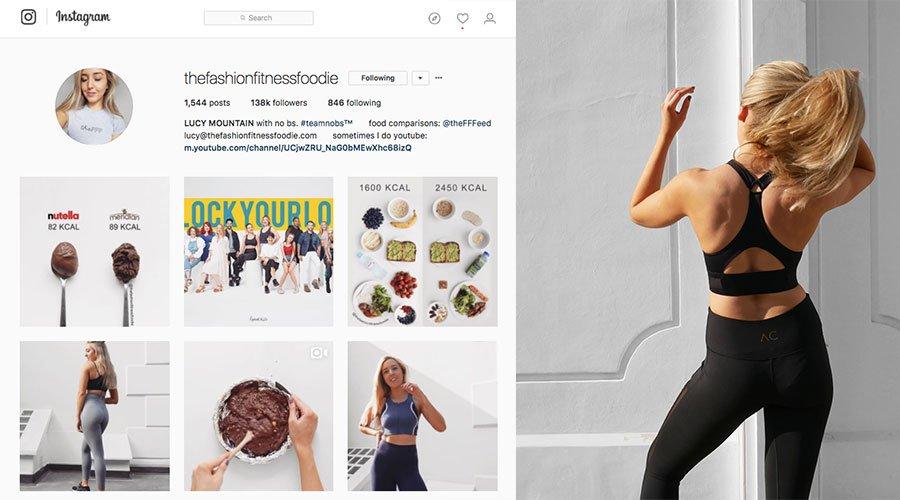
Task: Click the search field in header
Action: (x=259, y=18)
